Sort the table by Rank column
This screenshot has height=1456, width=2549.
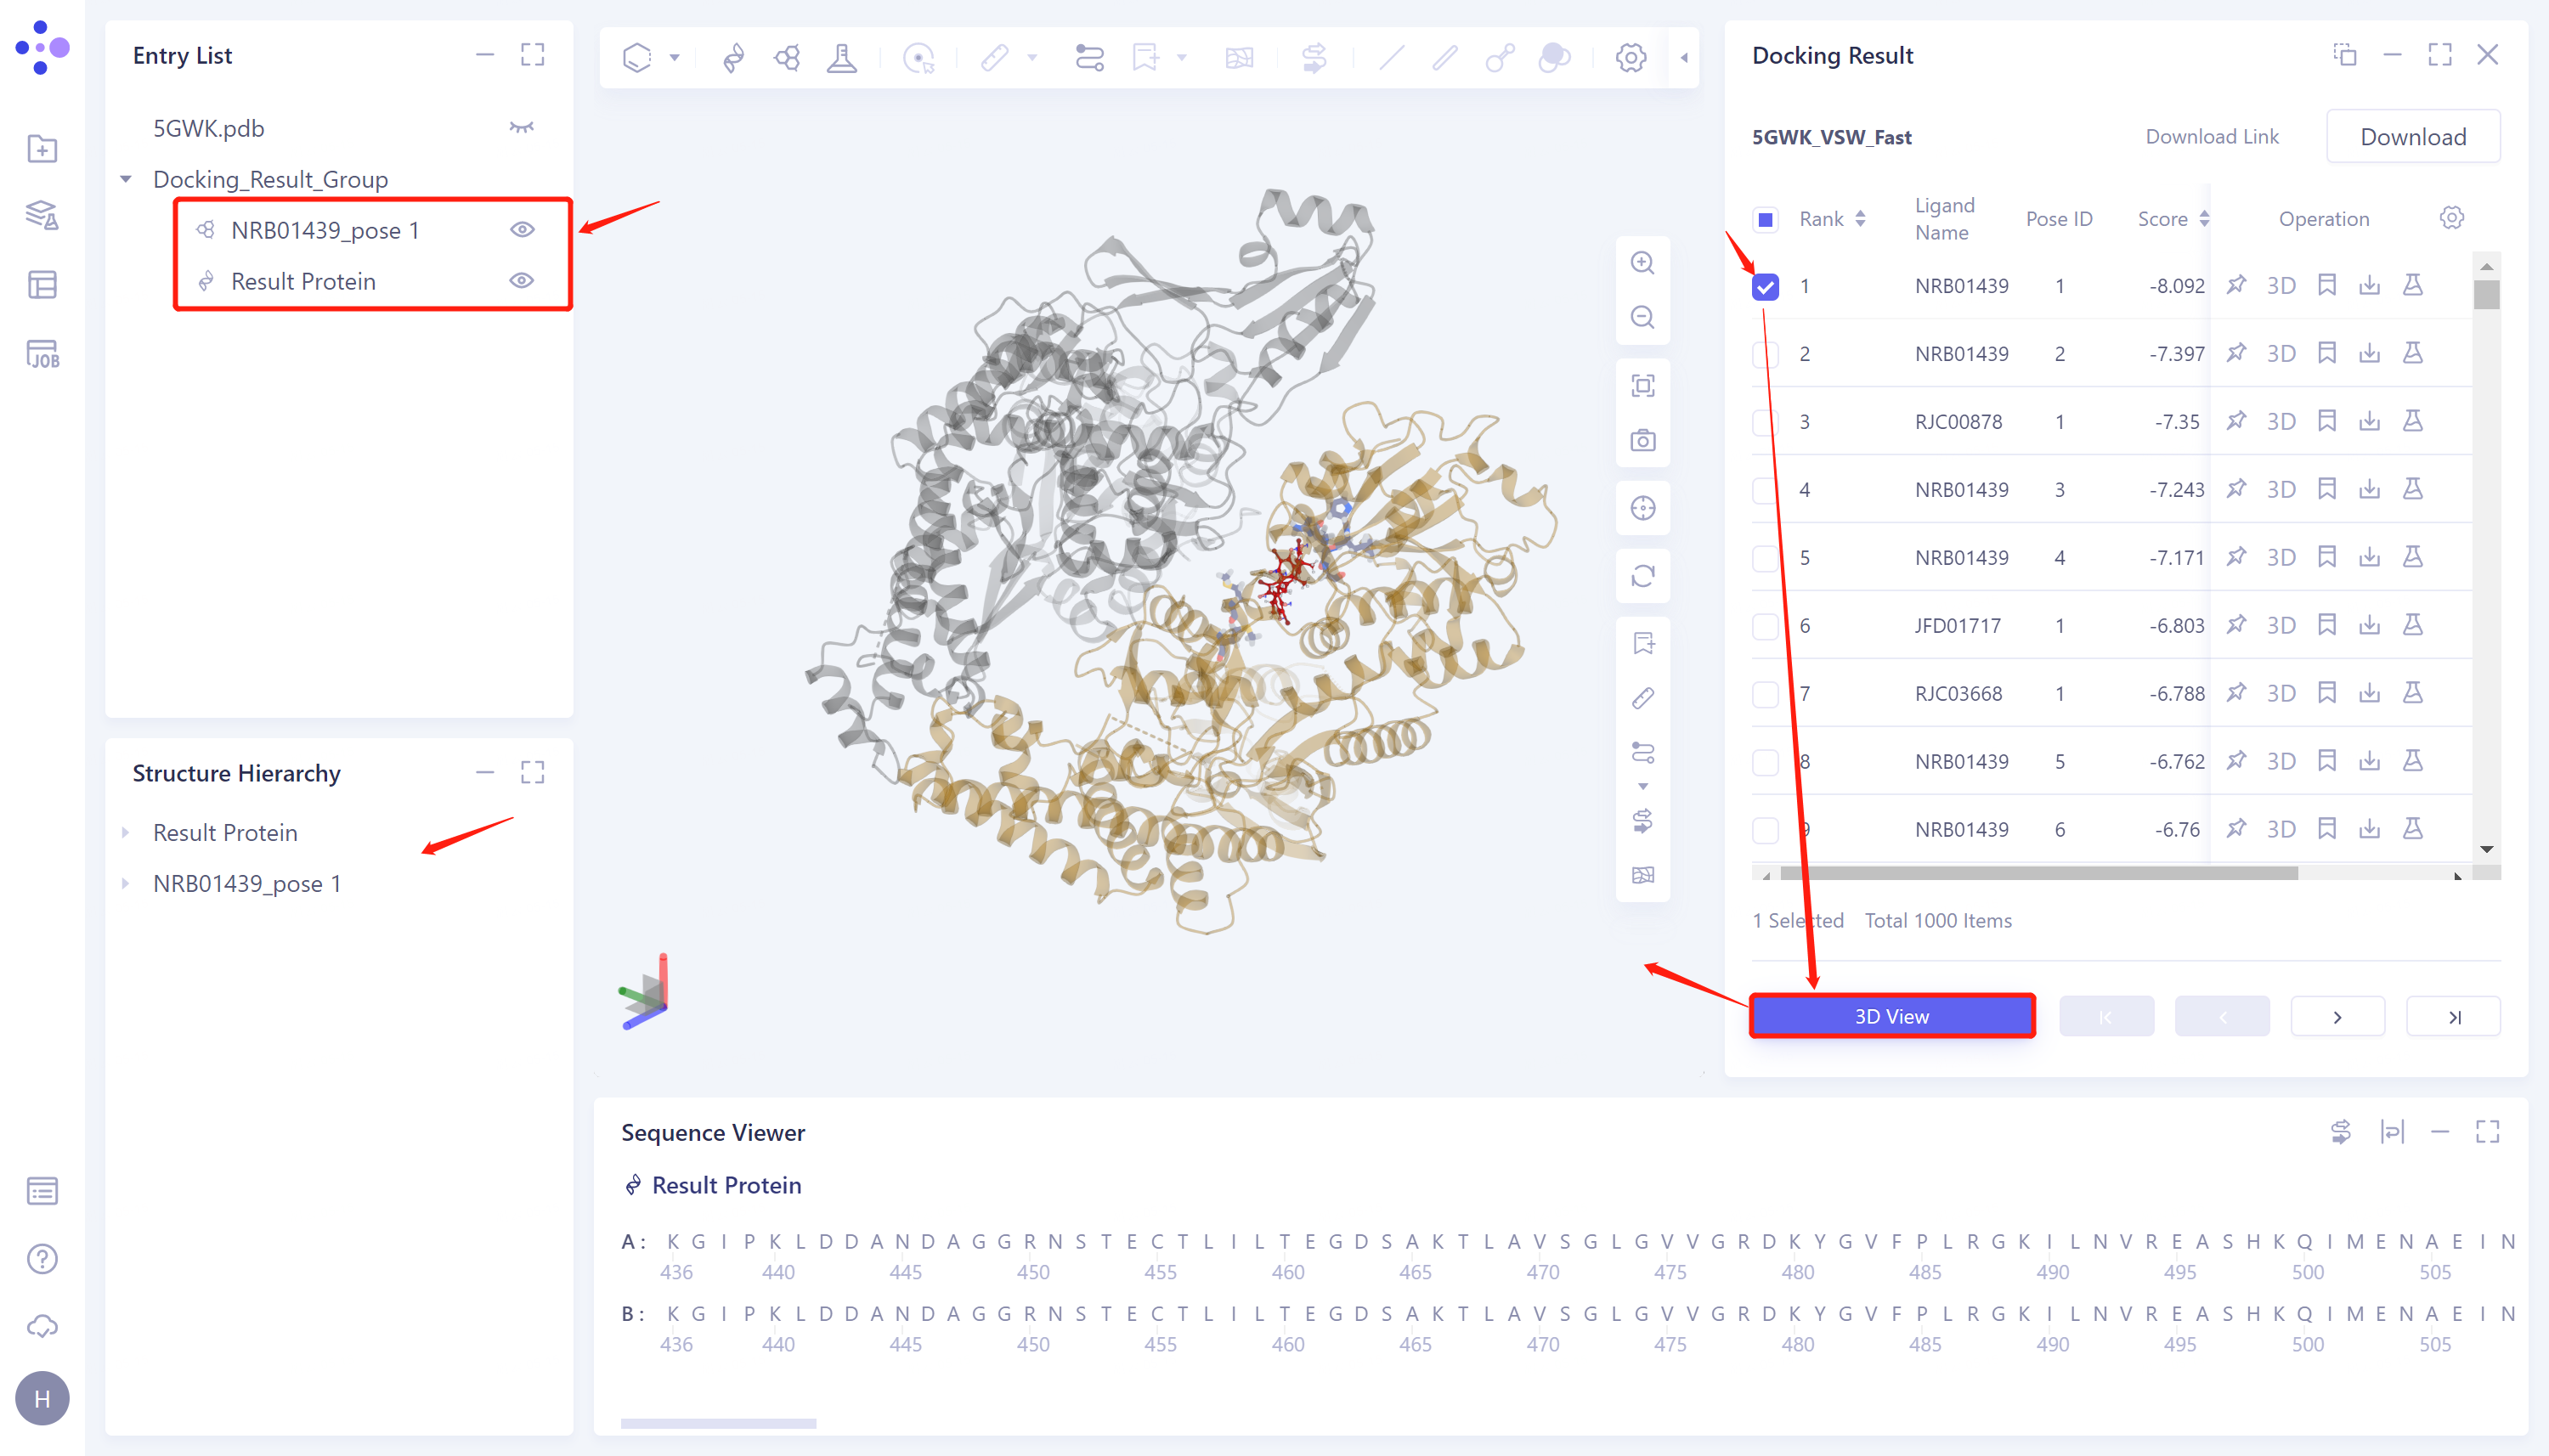coord(1859,218)
